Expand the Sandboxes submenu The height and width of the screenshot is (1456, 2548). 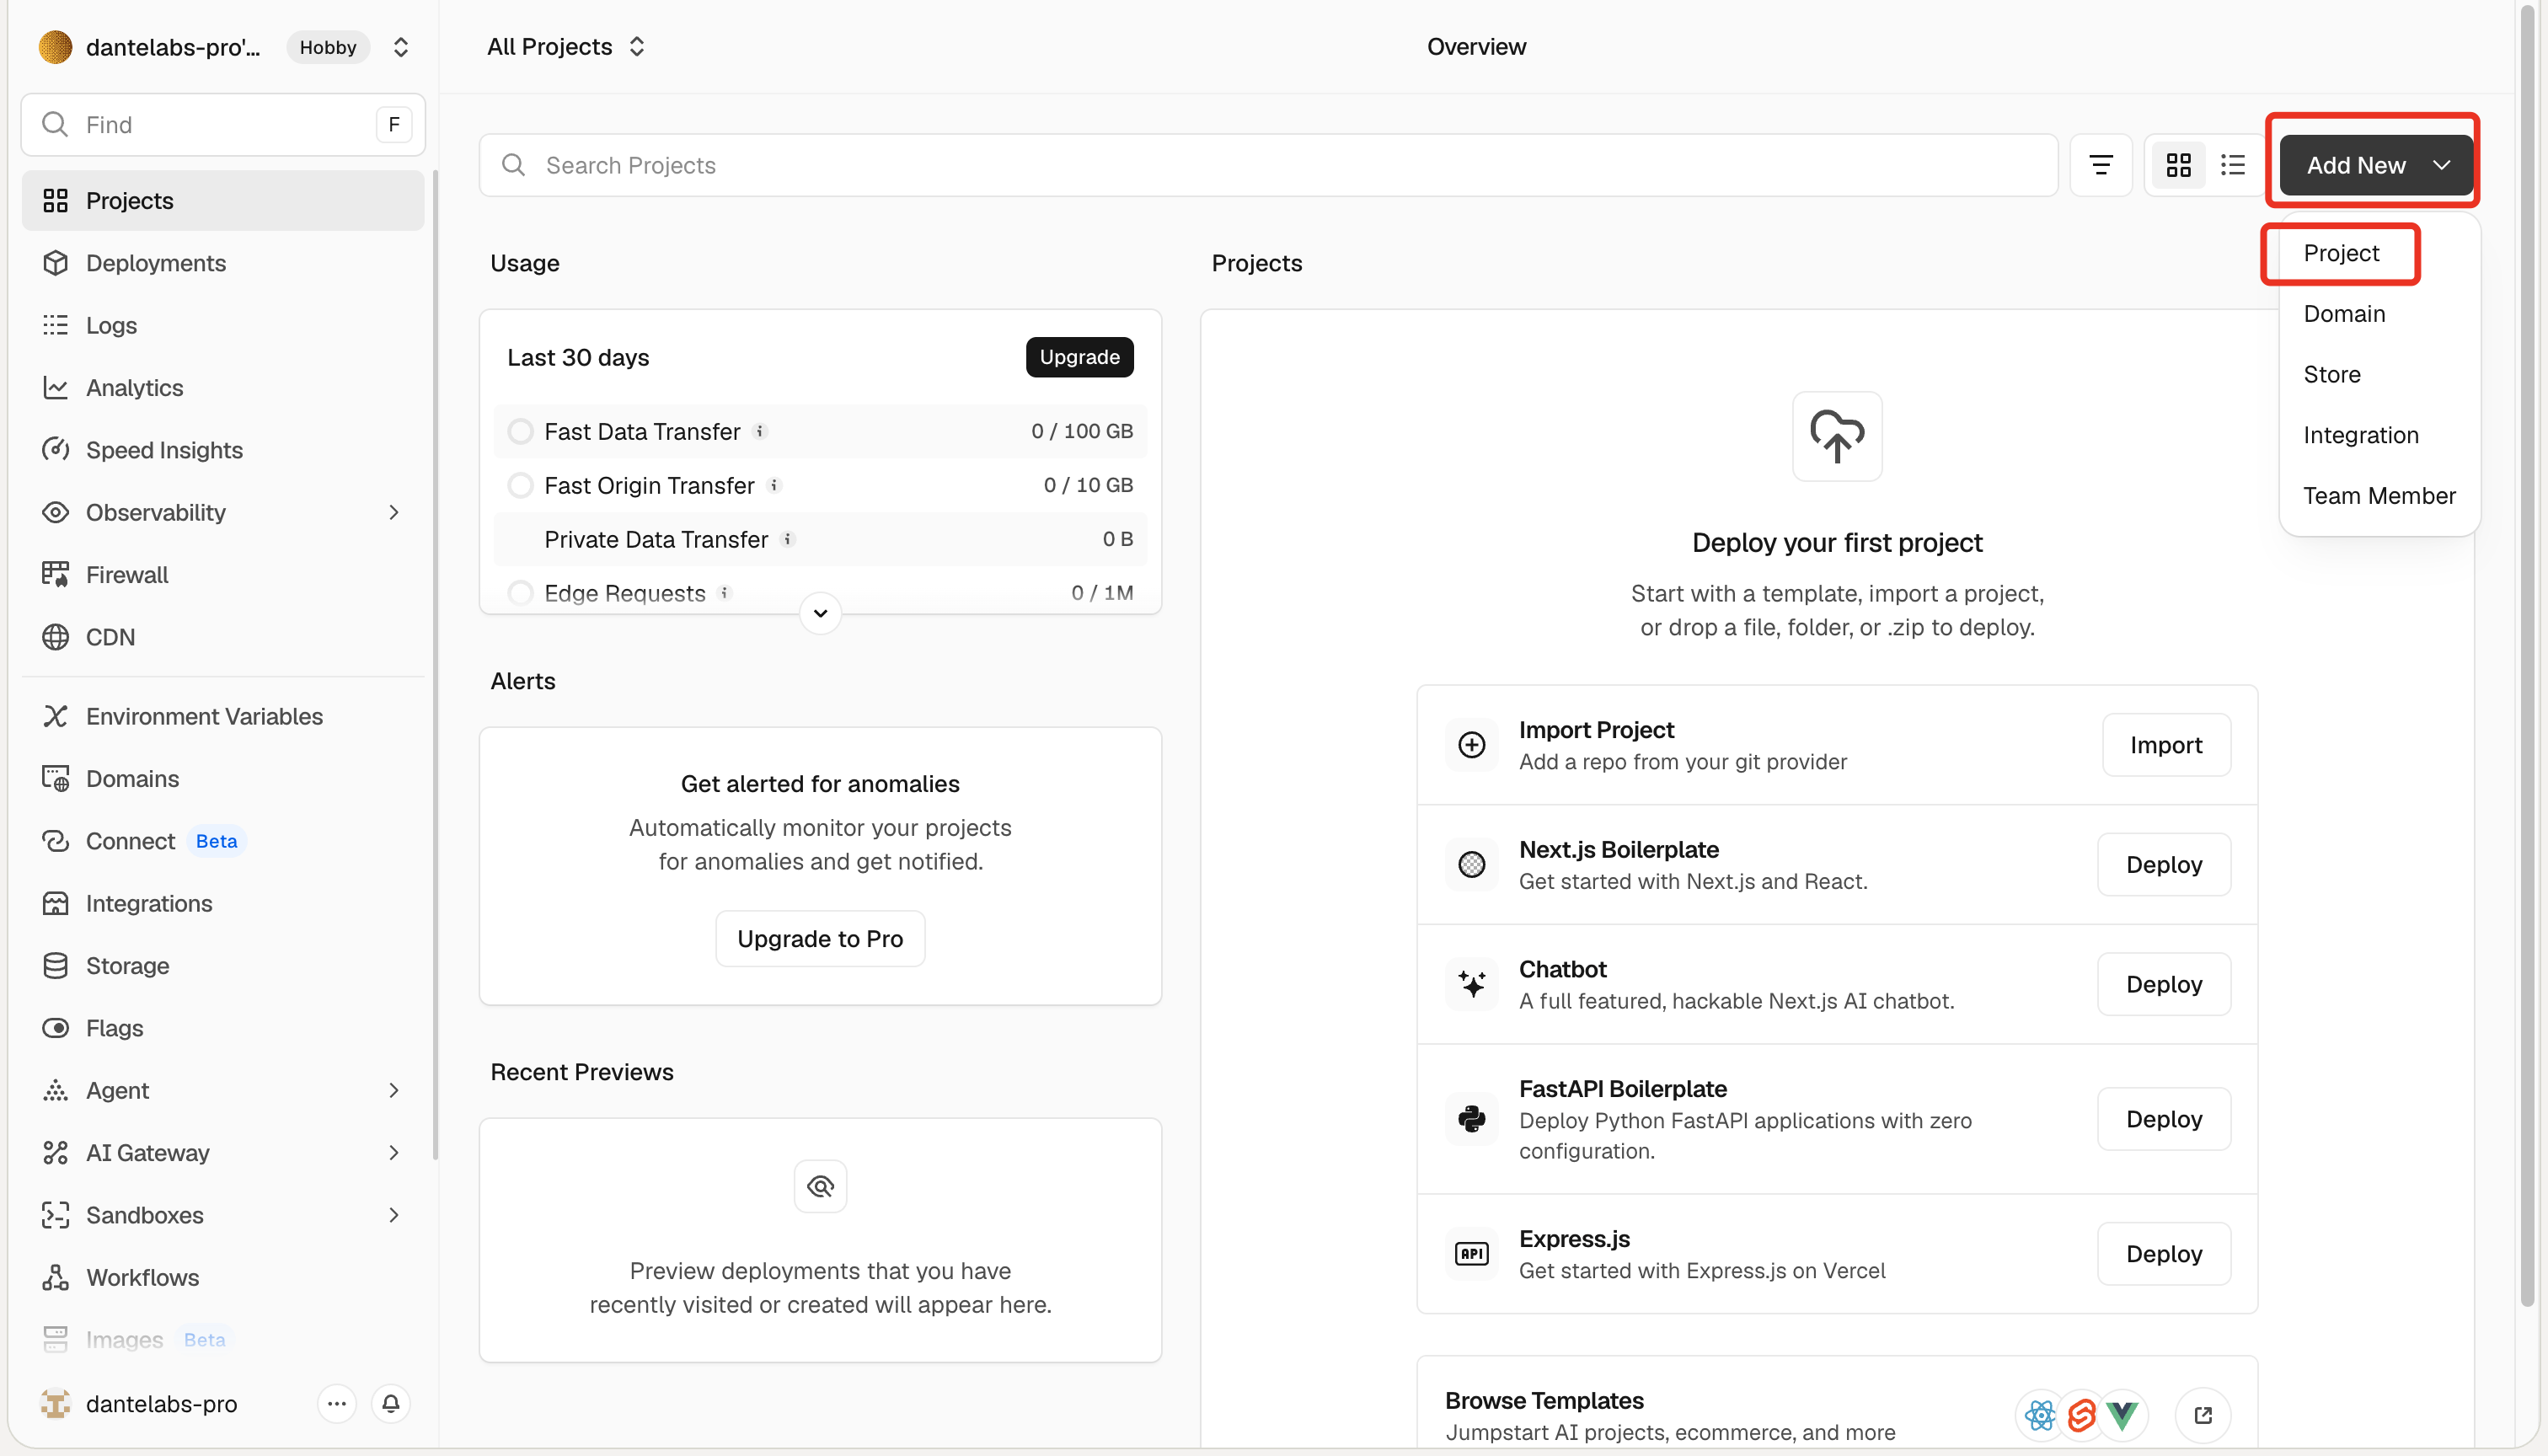pyautogui.click(x=394, y=1214)
